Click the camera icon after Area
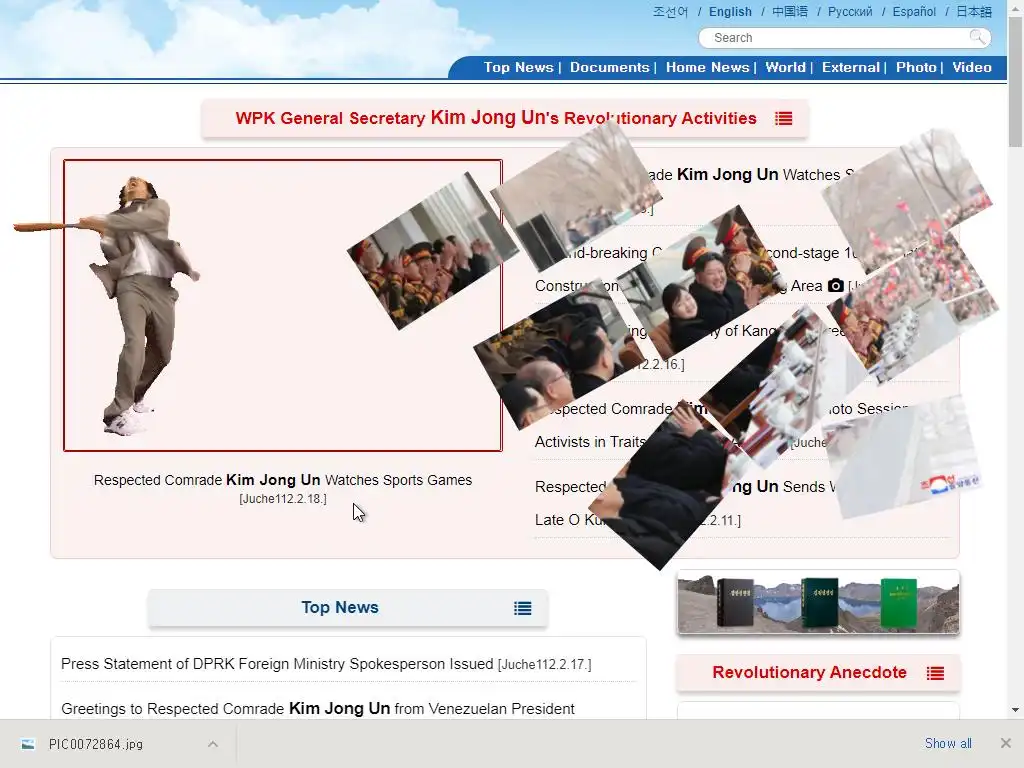This screenshot has height=768, width=1024. tap(835, 285)
